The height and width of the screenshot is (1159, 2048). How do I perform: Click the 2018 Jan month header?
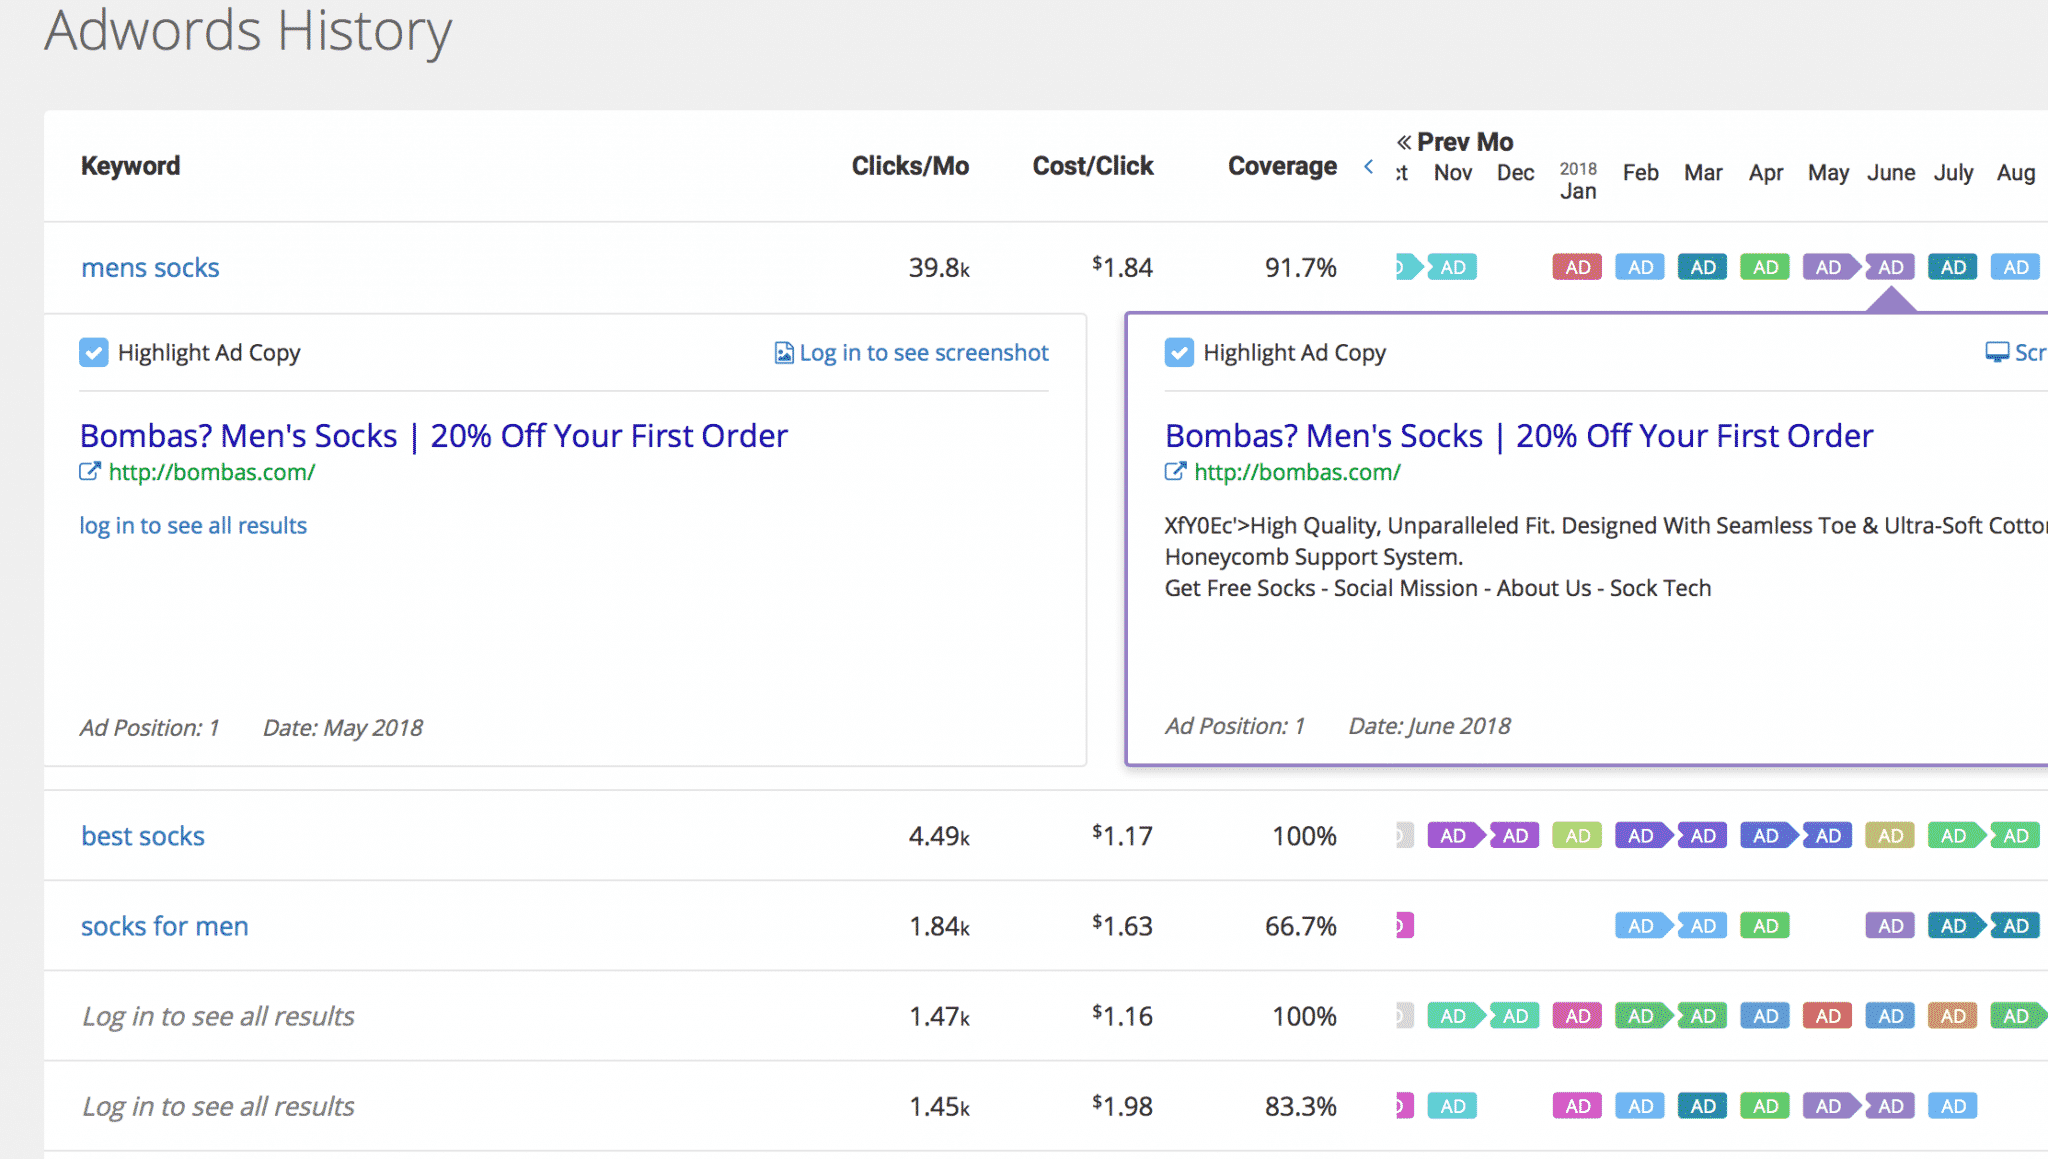click(1578, 181)
